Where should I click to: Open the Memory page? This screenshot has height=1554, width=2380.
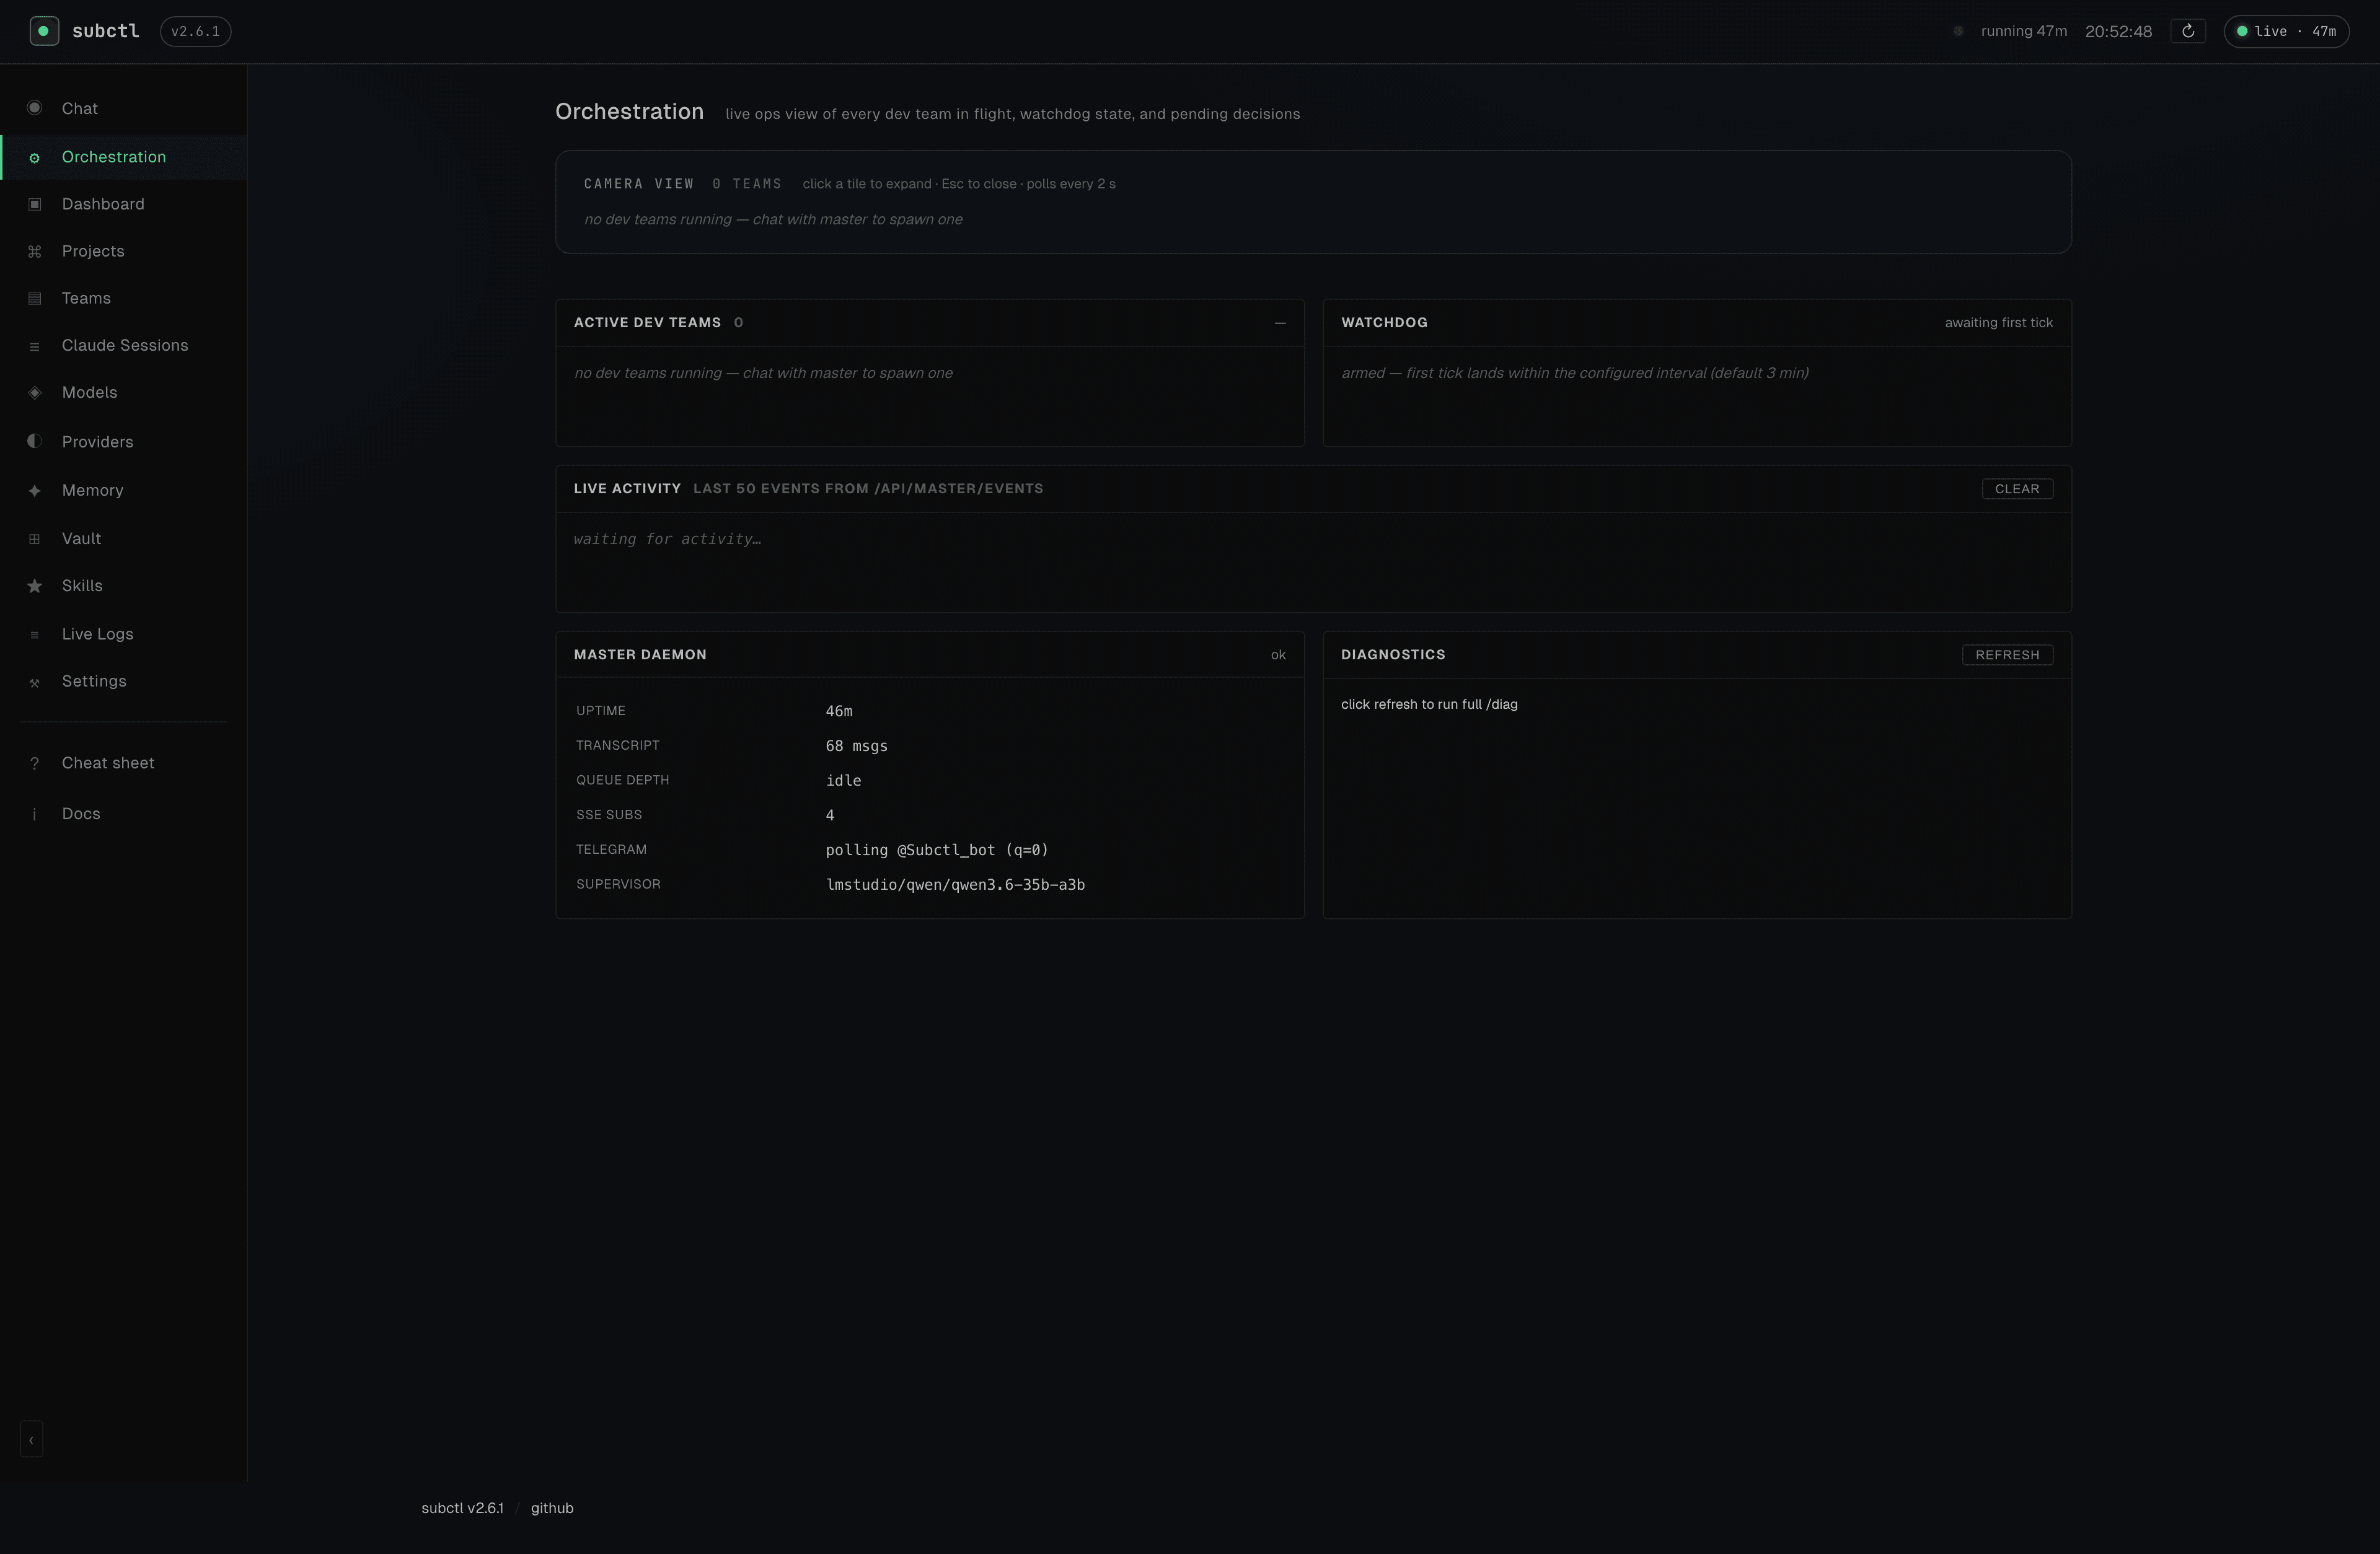coord(123,490)
